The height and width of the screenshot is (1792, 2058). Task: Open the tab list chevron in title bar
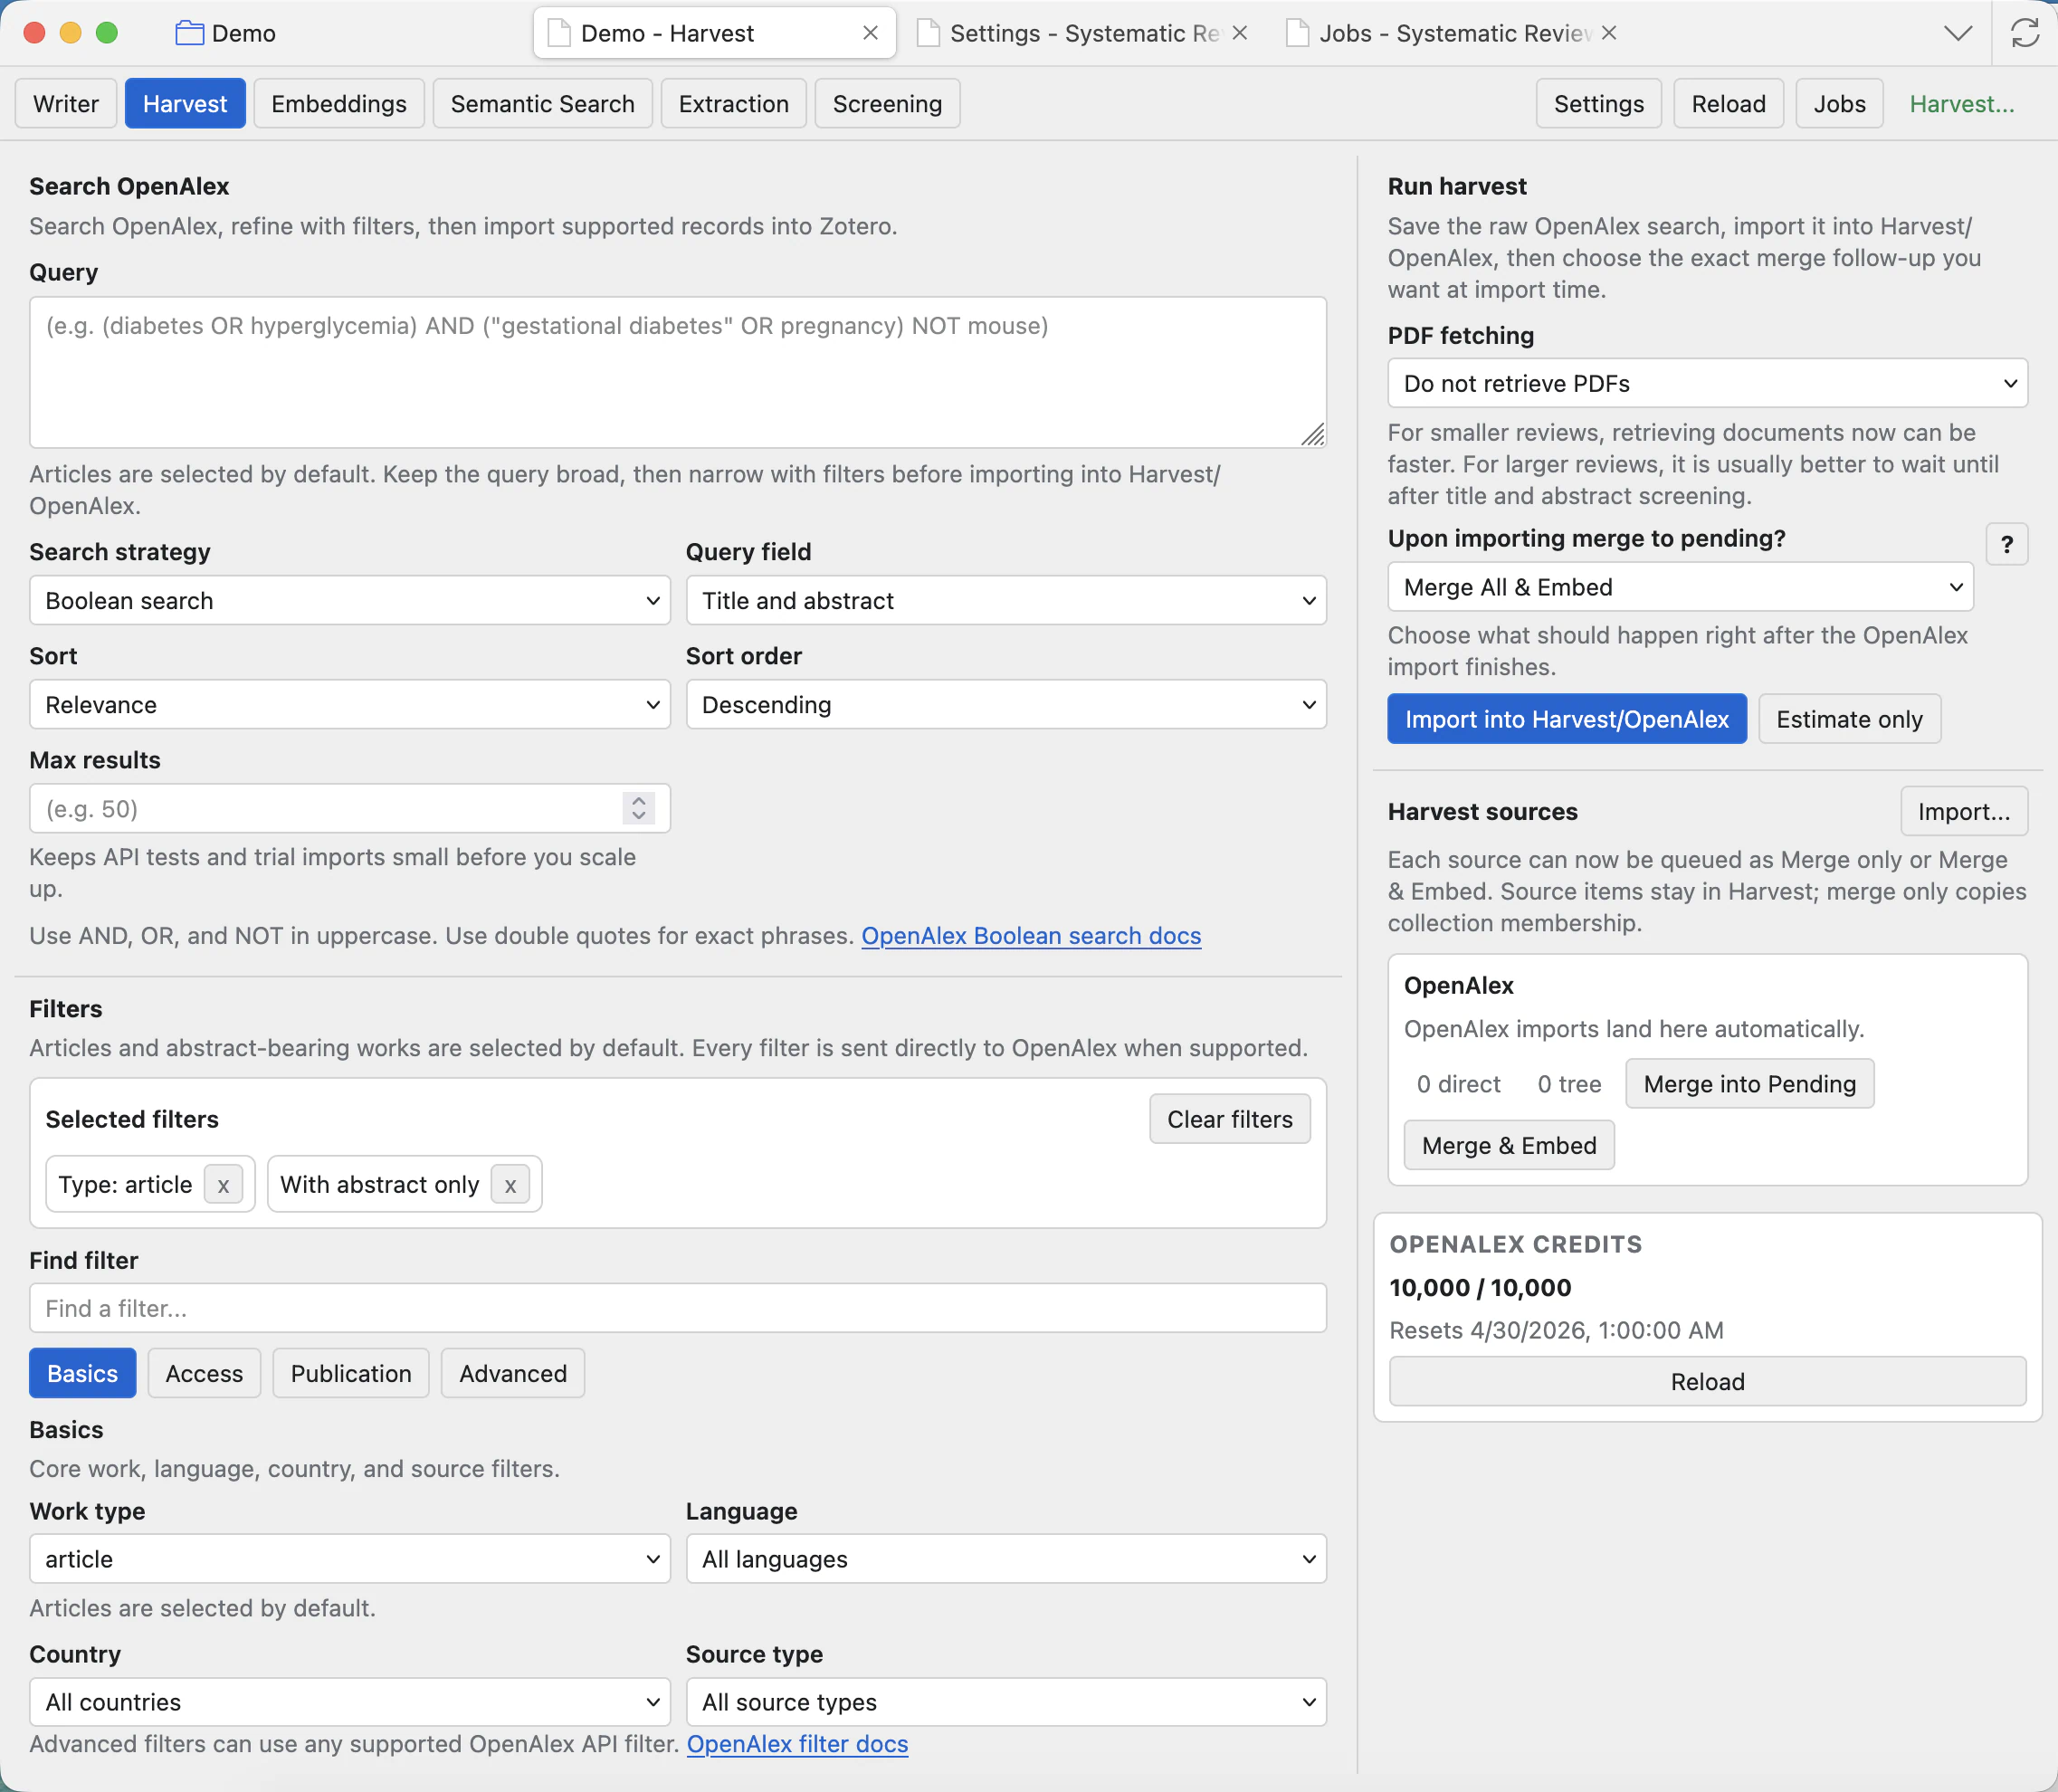click(1958, 33)
